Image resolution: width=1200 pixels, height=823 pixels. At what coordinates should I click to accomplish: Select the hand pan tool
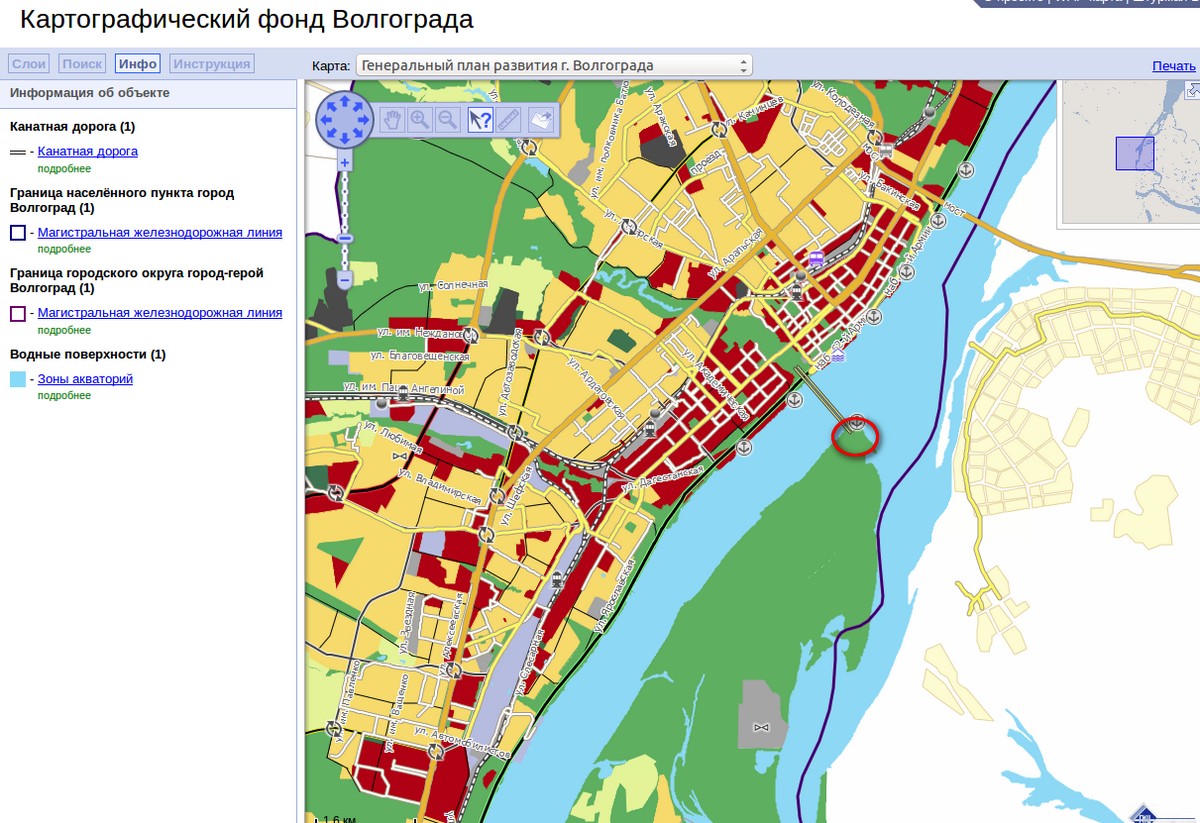393,120
